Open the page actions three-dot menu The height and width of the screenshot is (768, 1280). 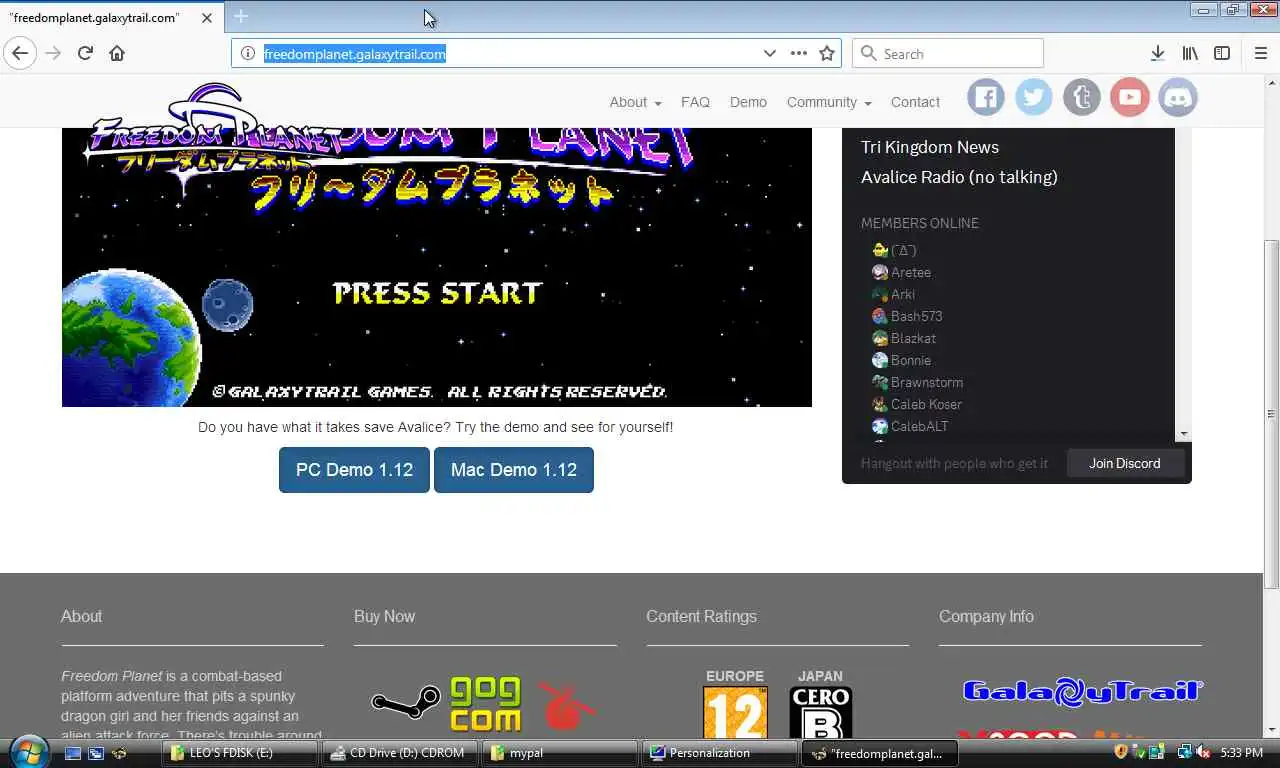[x=798, y=53]
